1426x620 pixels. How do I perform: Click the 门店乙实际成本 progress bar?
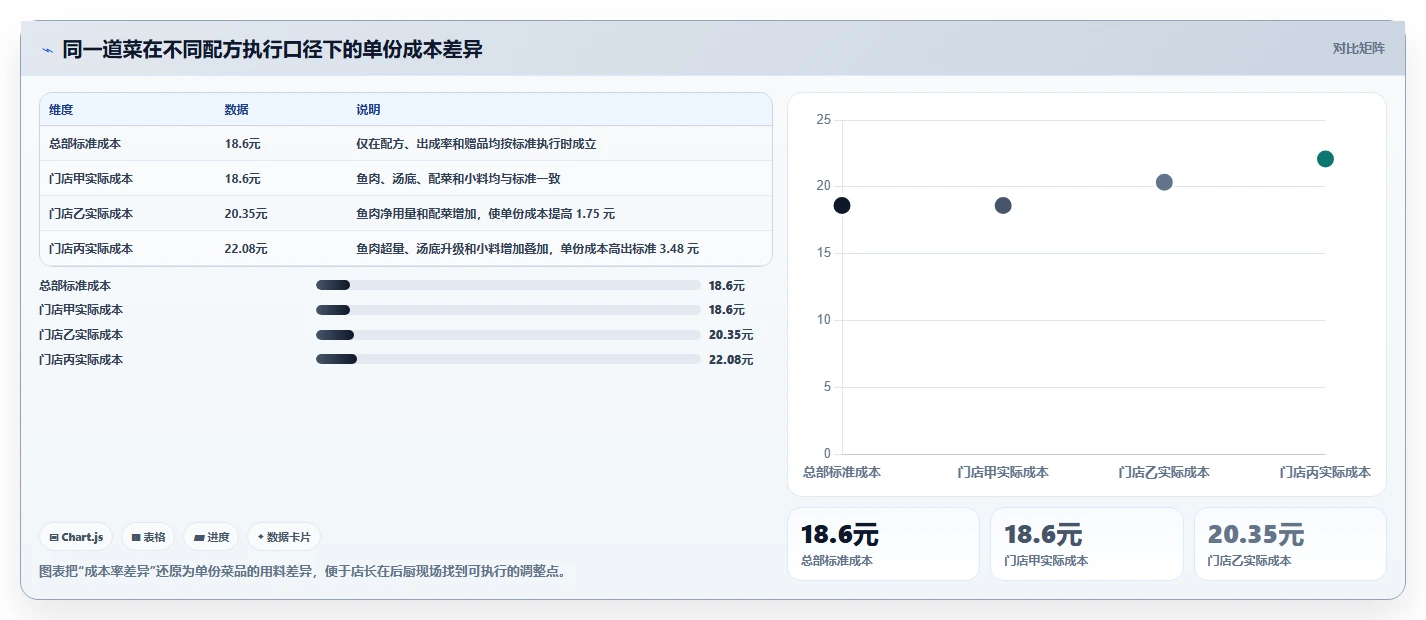point(508,335)
